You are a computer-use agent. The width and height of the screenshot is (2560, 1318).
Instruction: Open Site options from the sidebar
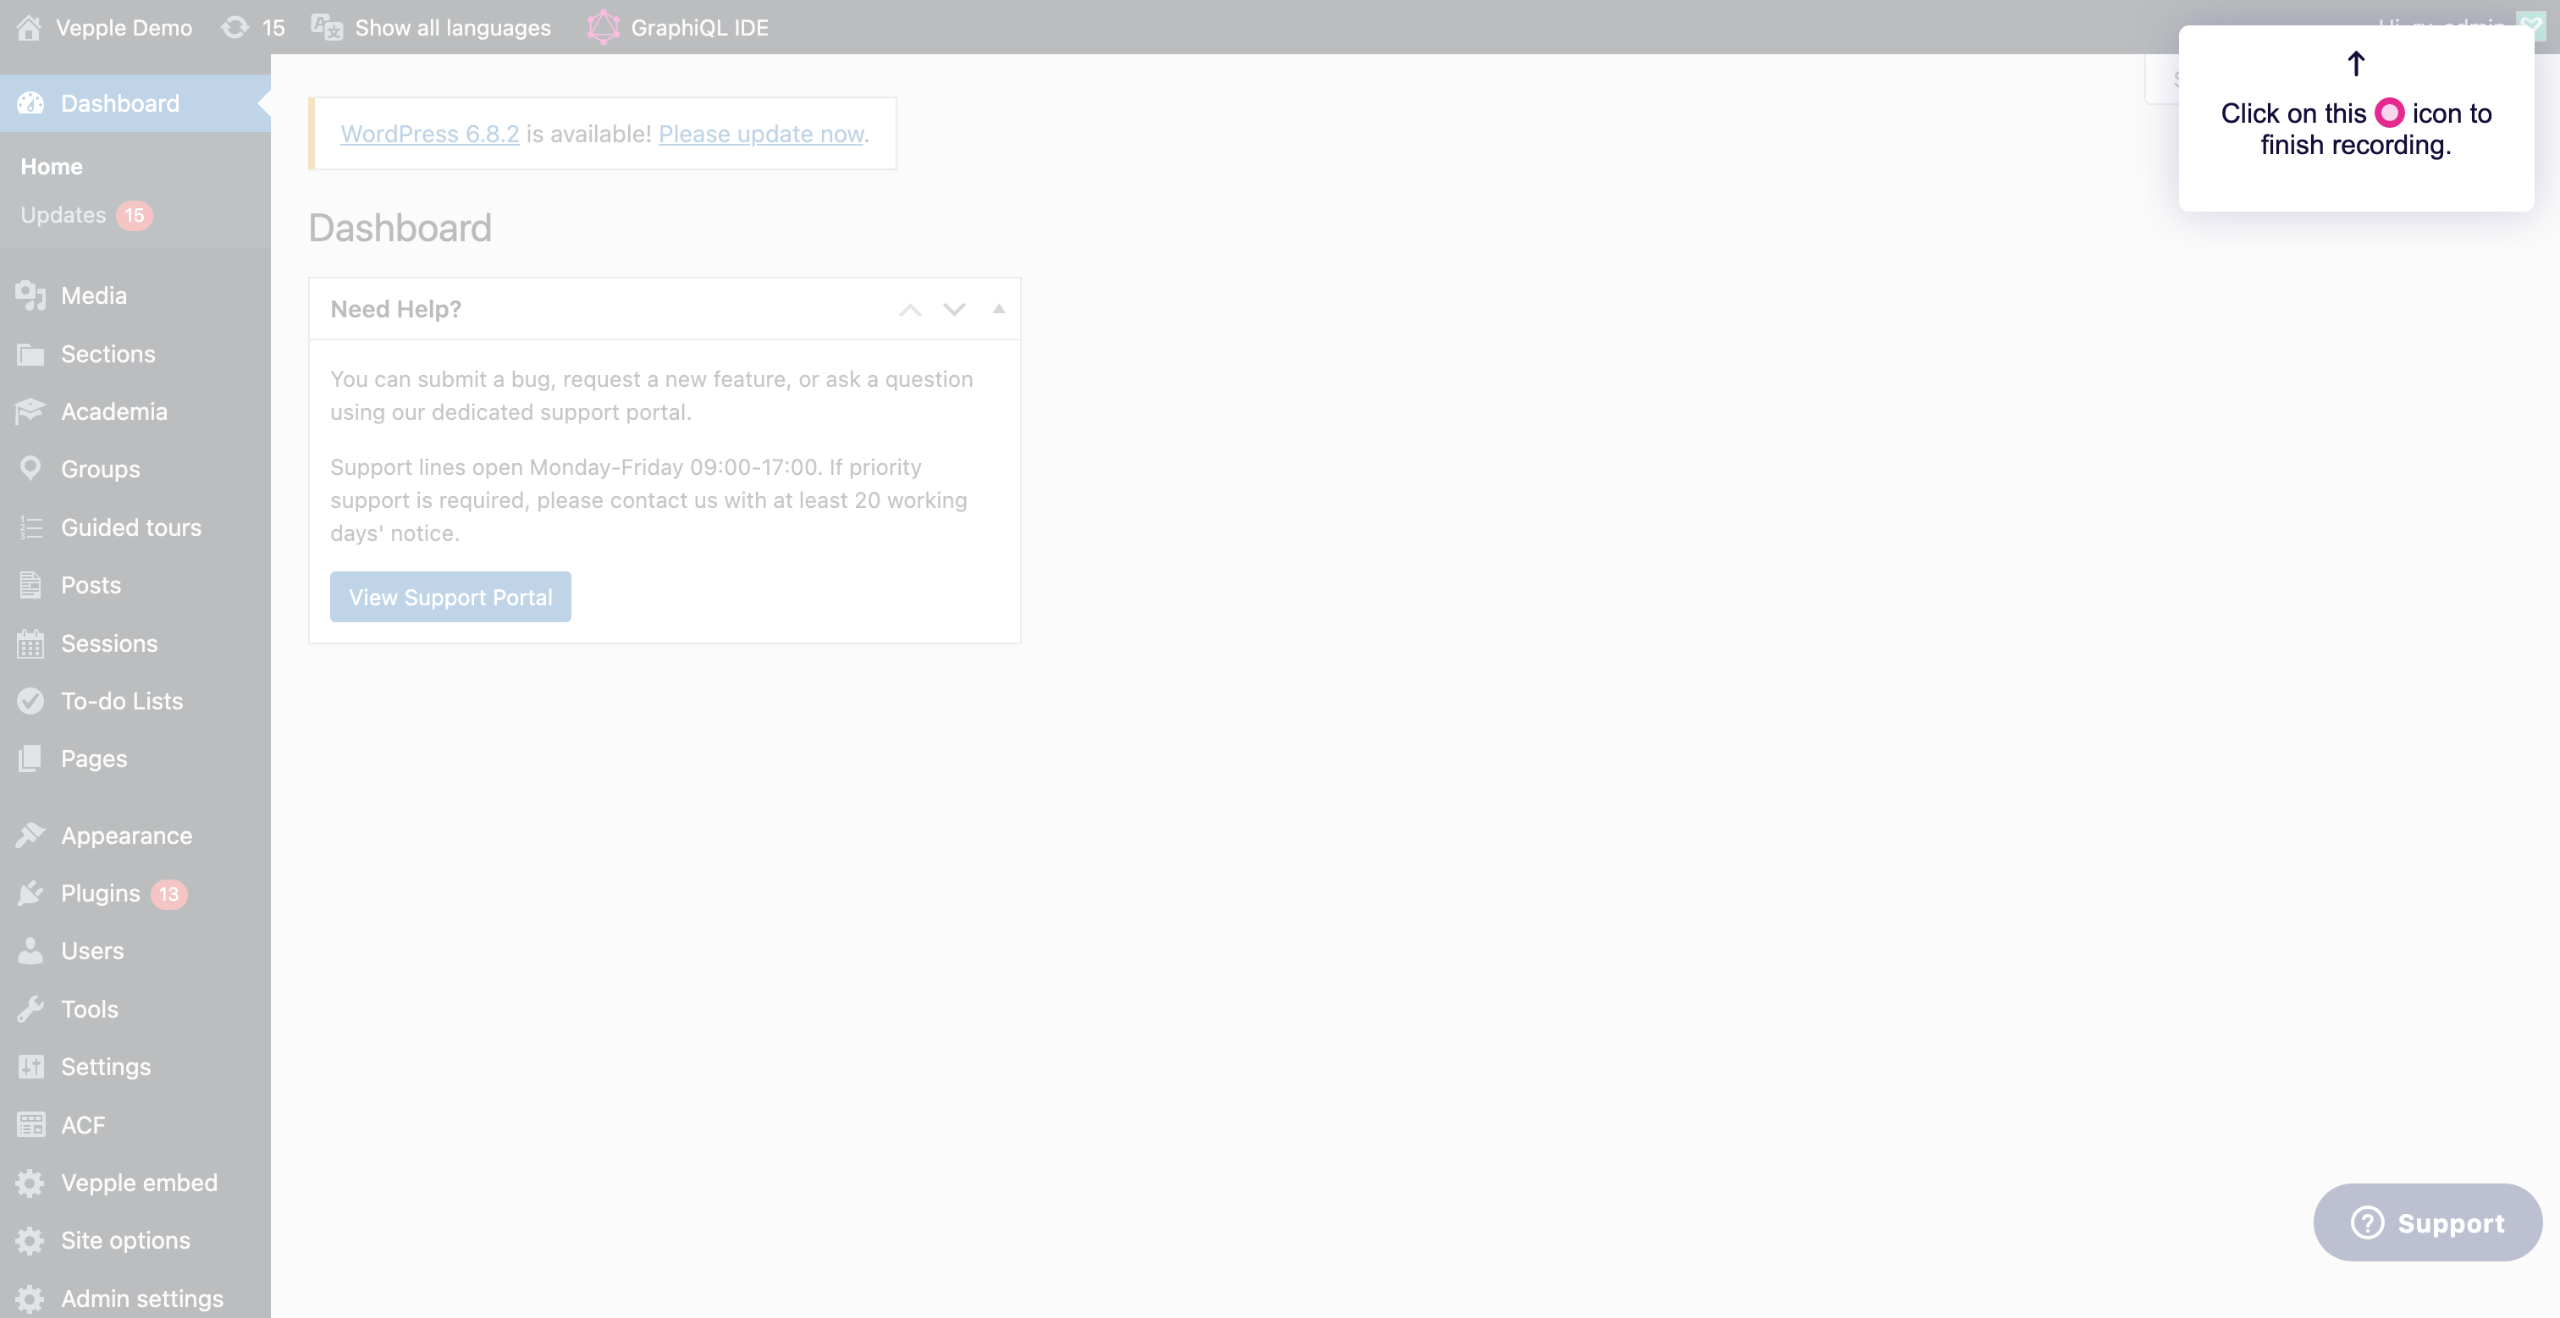pyautogui.click(x=135, y=1241)
